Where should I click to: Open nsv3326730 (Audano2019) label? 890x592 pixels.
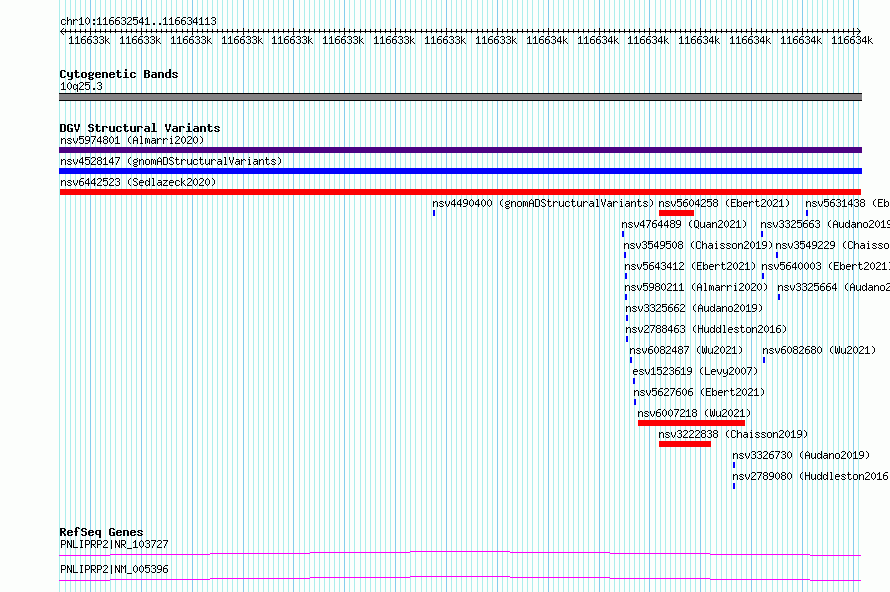801,455
